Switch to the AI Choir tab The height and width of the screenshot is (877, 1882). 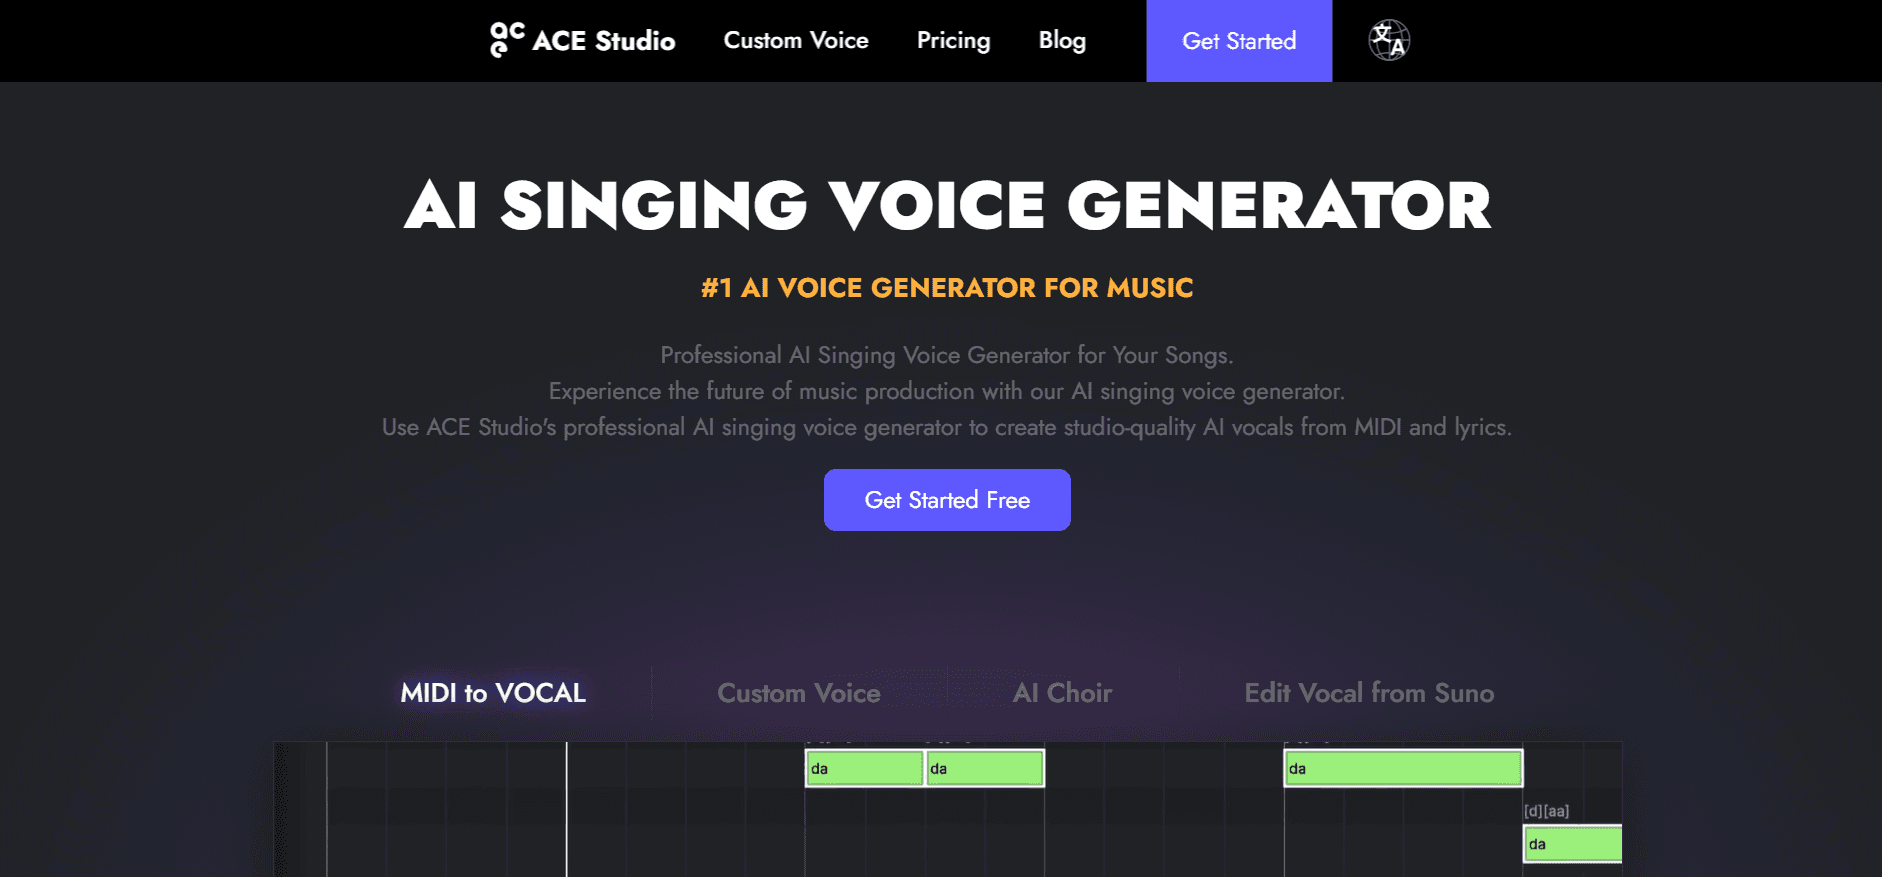(x=1063, y=692)
